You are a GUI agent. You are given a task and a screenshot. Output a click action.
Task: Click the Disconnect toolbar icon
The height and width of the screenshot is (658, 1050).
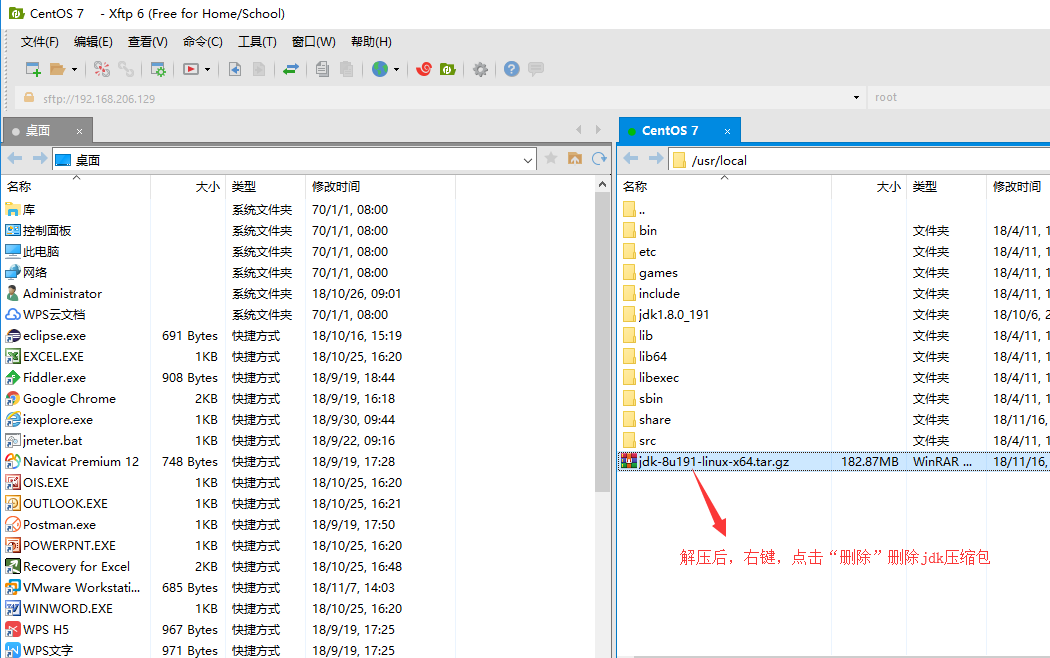[x=102, y=69]
